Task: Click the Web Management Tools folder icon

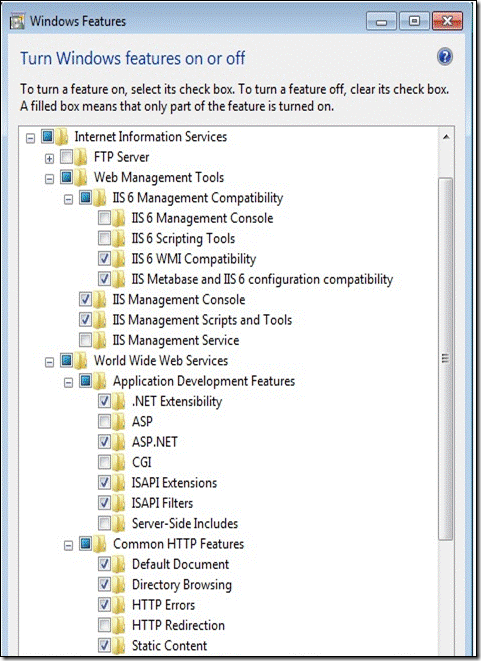Action: coord(81,177)
